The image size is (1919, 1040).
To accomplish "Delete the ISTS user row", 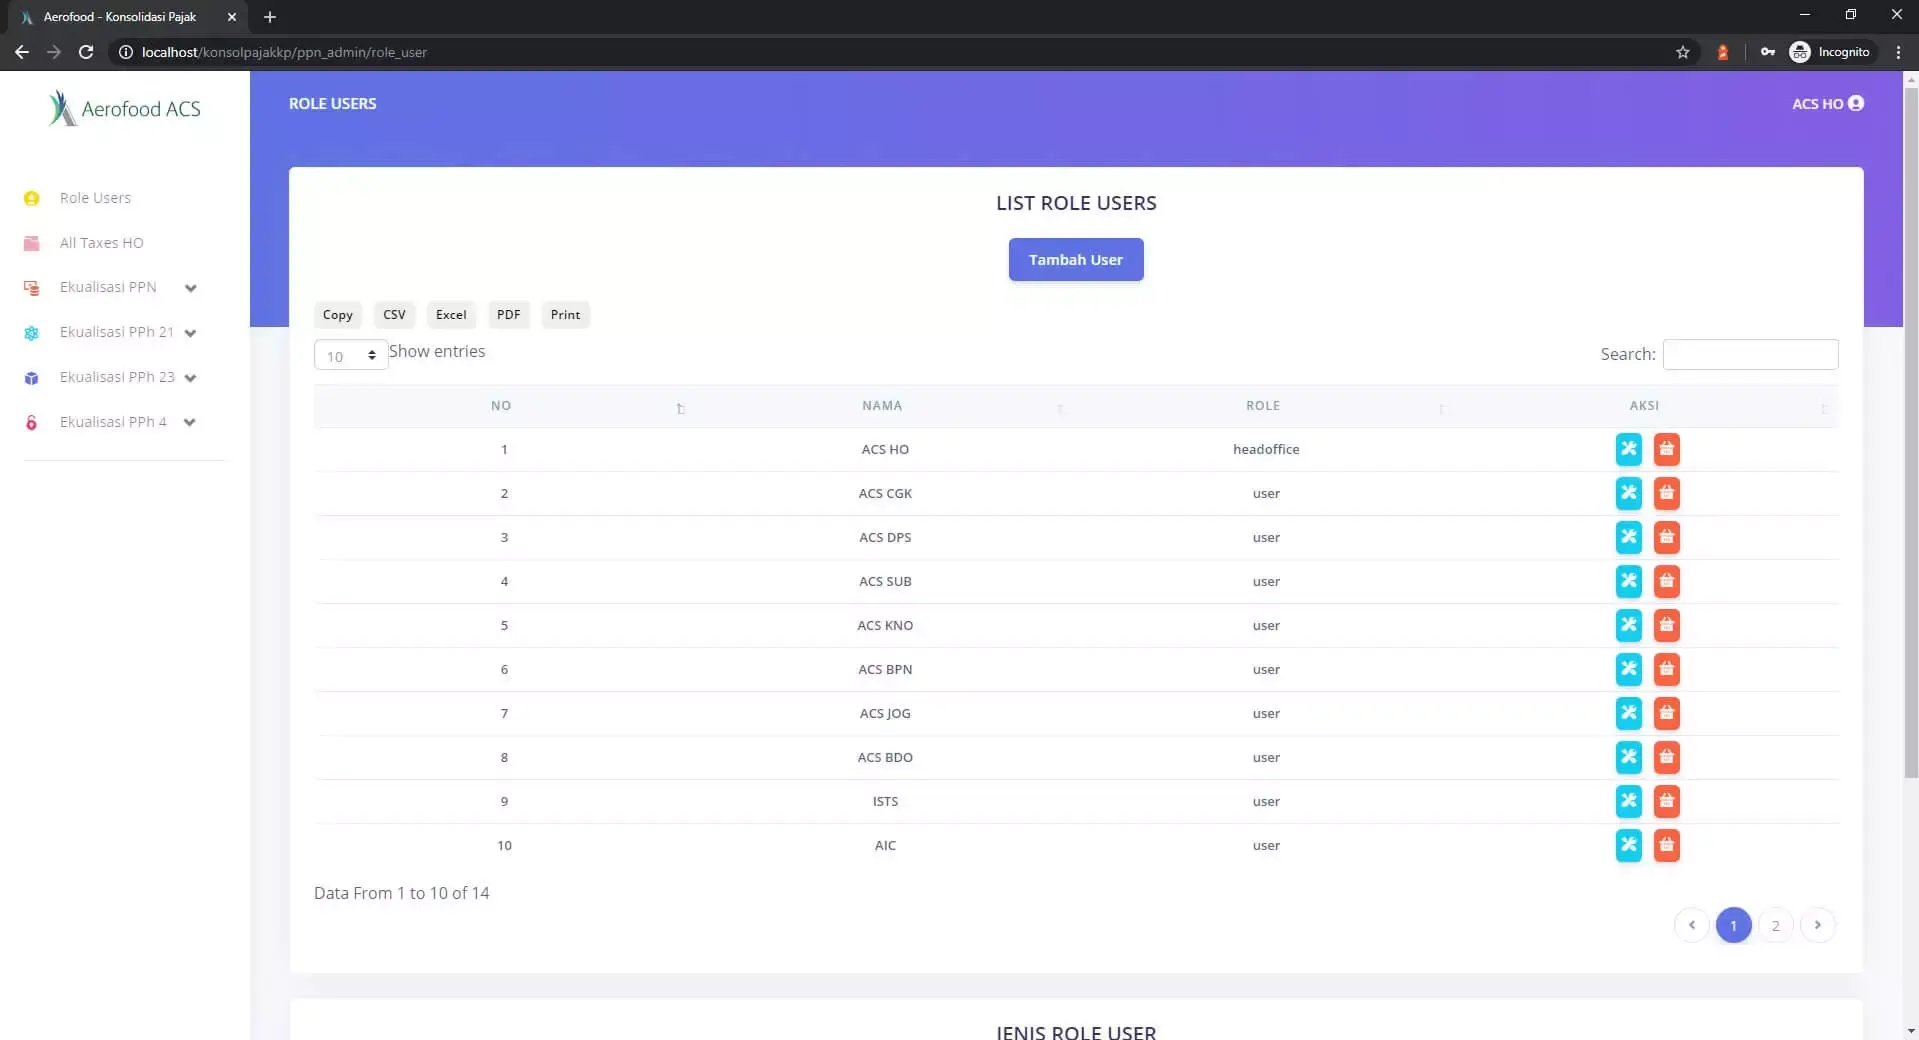I will click(1666, 801).
